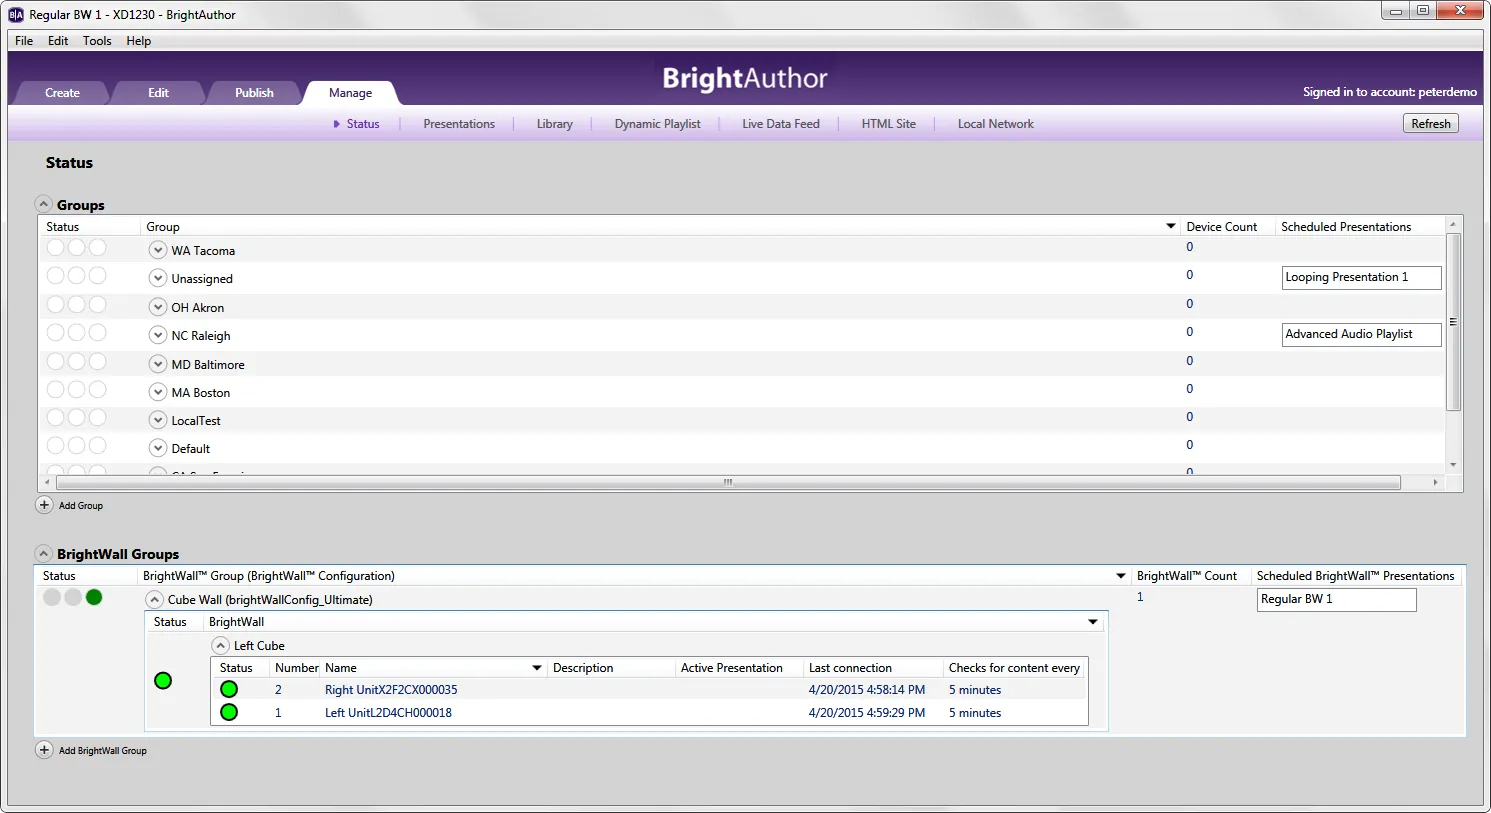Click the Groups list scroll right arrow
The width and height of the screenshot is (1491, 813).
[1435, 482]
